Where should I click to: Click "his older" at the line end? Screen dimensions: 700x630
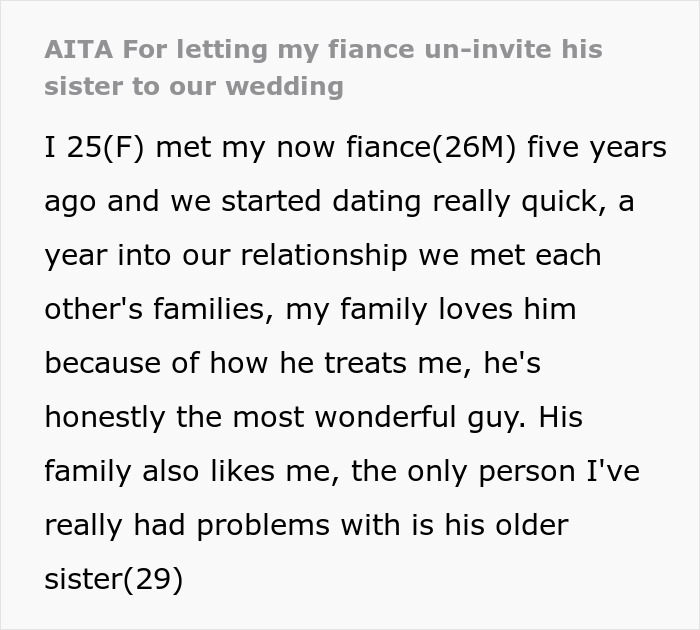pyautogui.click(x=506, y=525)
